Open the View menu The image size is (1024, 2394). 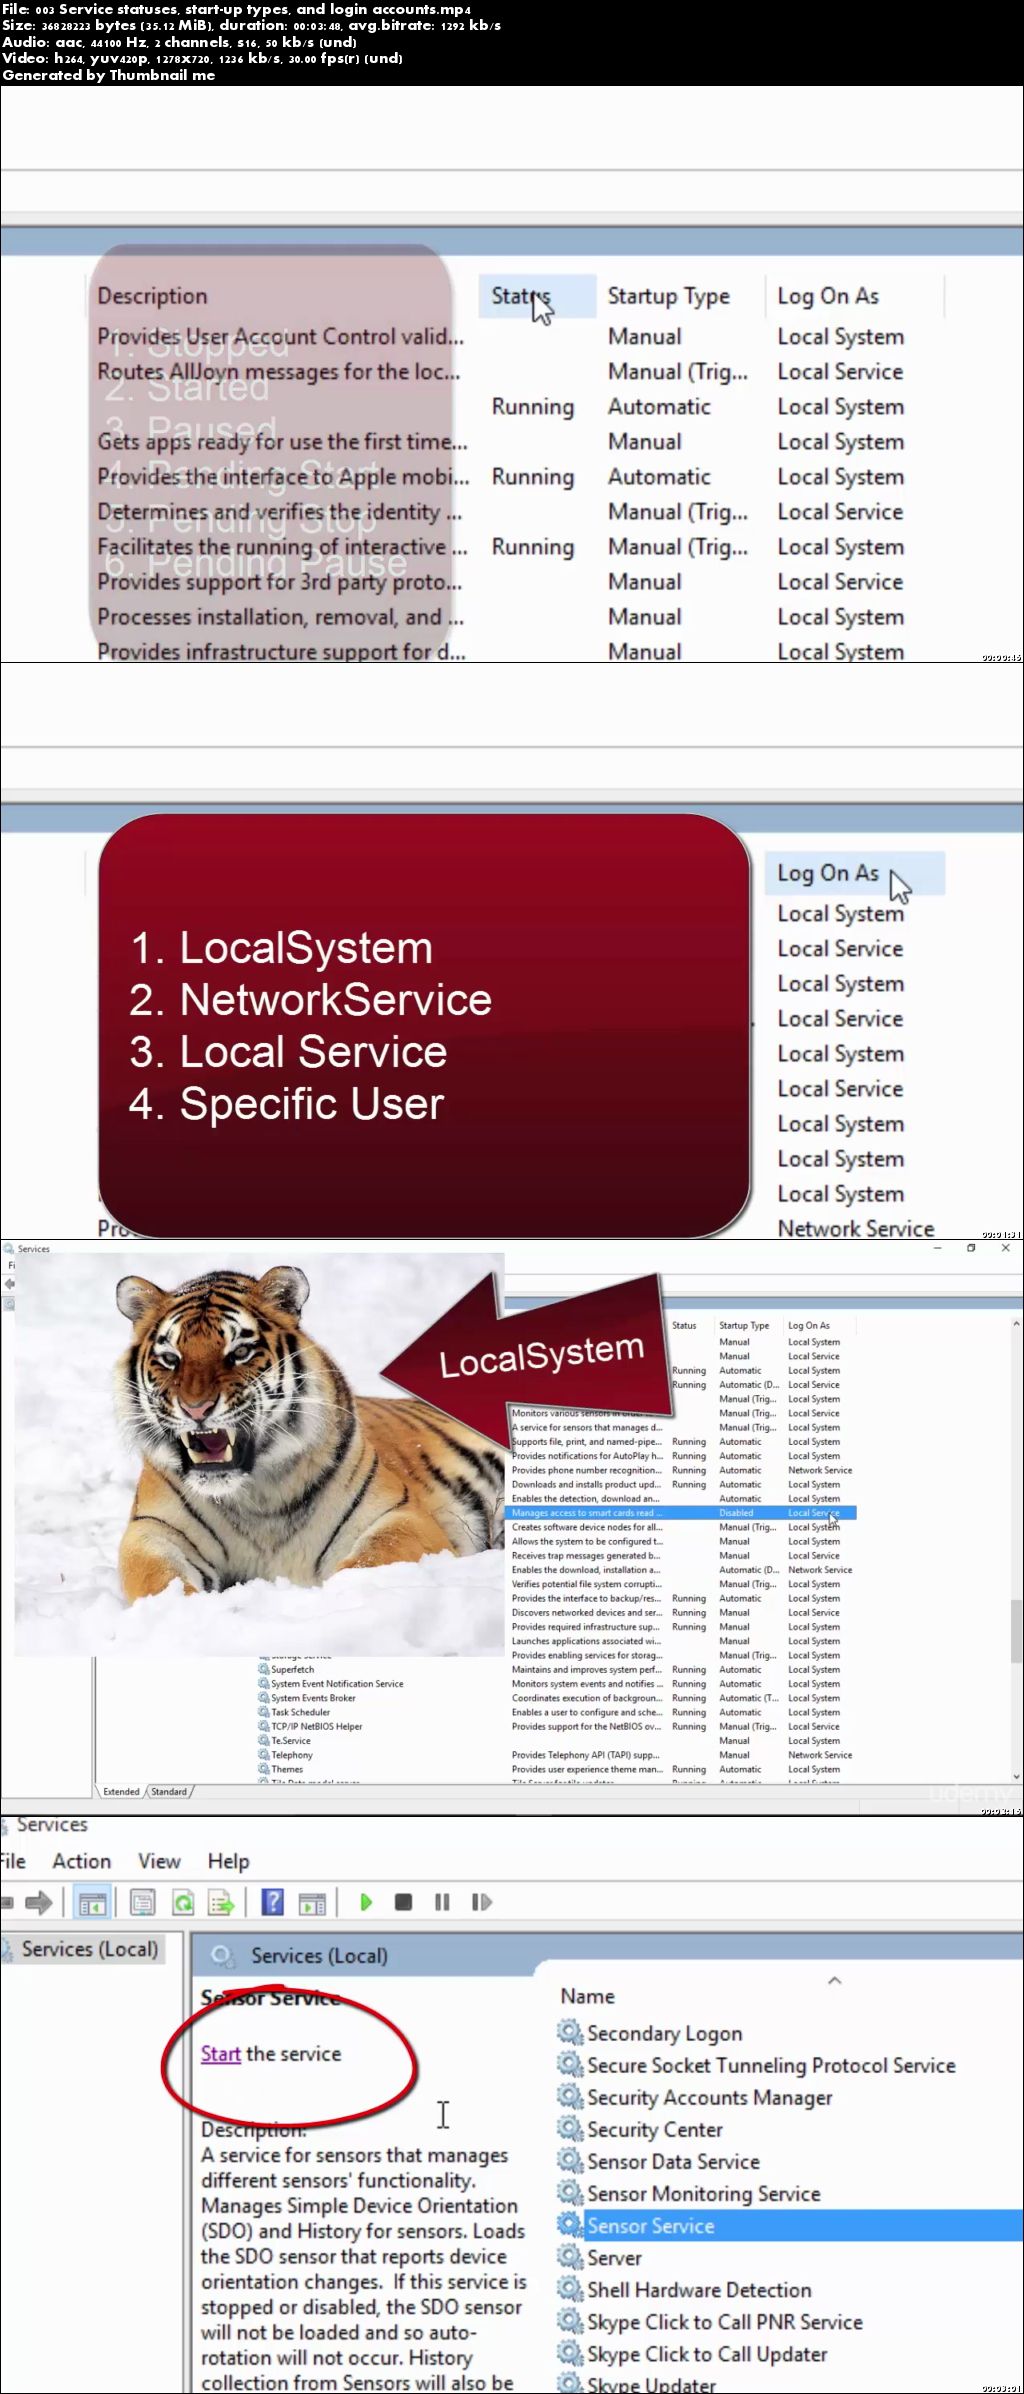coord(159,1861)
